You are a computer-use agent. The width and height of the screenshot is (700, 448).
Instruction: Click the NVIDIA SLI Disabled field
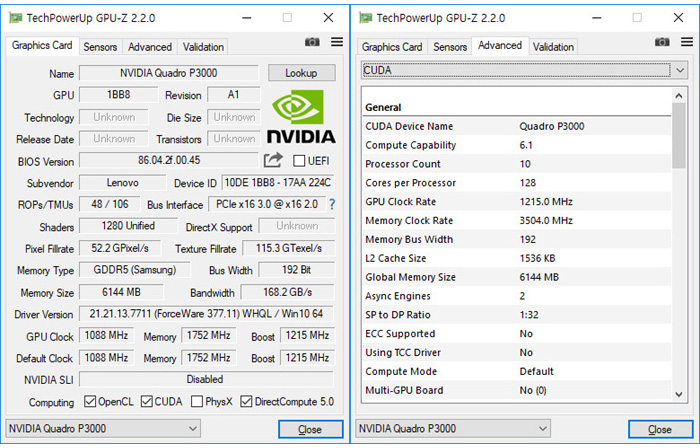(x=206, y=379)
